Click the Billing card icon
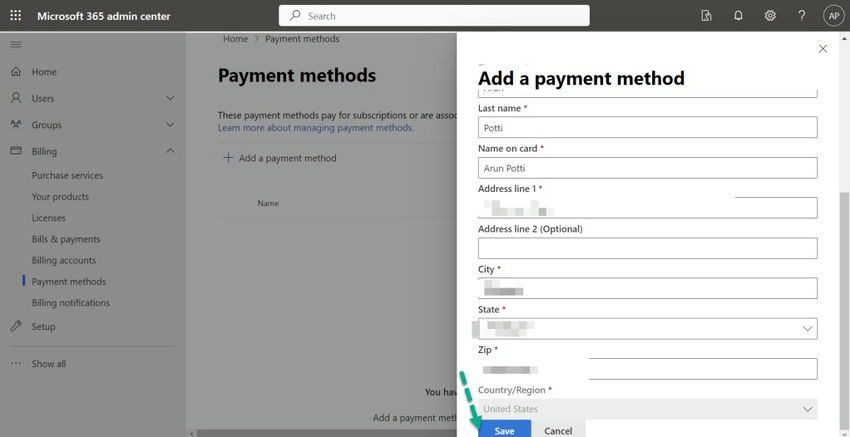850x437 pixels. (16, 151)
